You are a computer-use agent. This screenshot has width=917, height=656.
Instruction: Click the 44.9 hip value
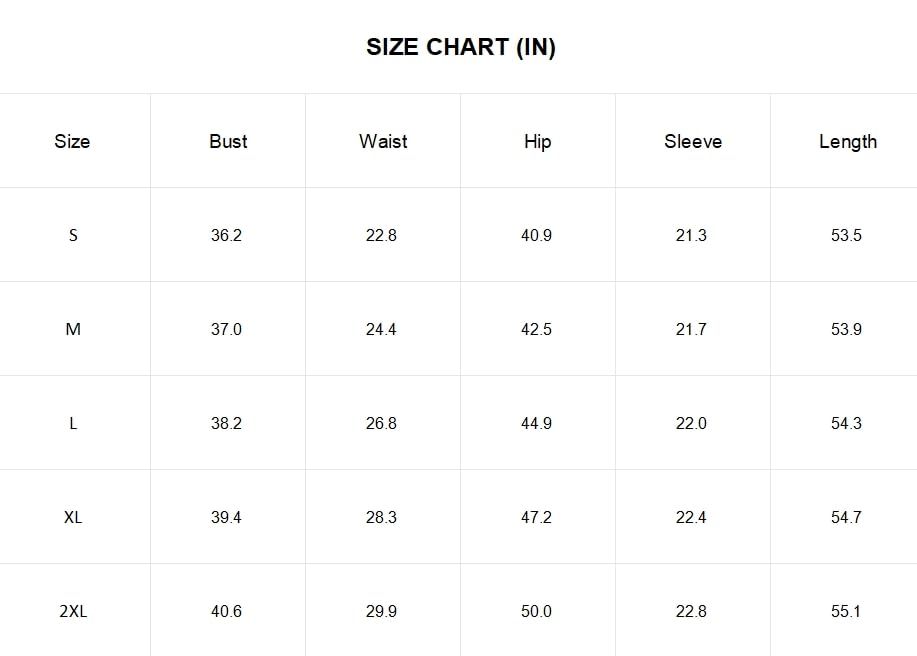[x=536, y=423]
